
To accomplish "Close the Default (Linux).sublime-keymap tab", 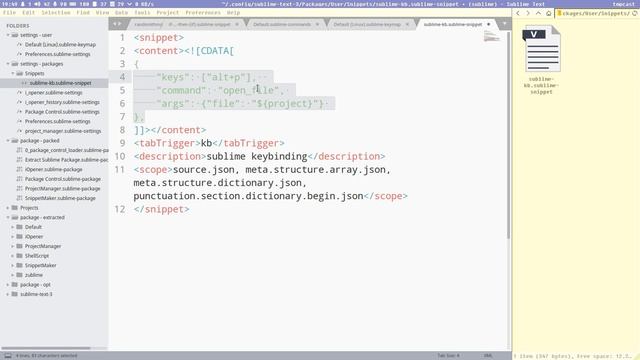I will coord(407,24).
